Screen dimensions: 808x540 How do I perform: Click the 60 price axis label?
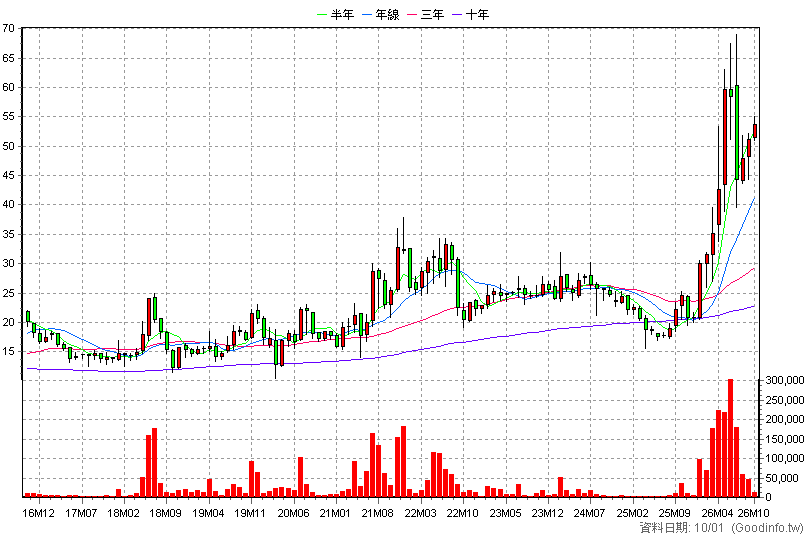(x=8, y=87)
